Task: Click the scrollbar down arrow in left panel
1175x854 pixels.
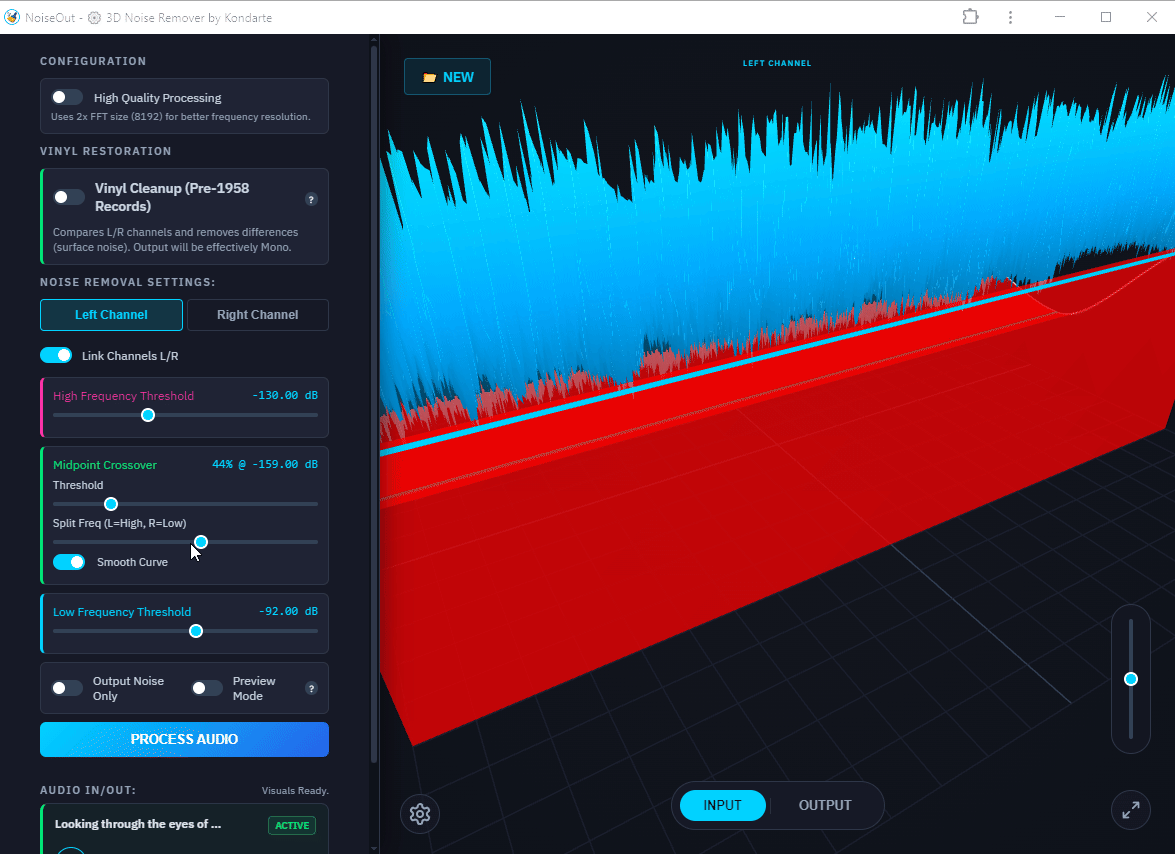Action: tap(374, 848)
